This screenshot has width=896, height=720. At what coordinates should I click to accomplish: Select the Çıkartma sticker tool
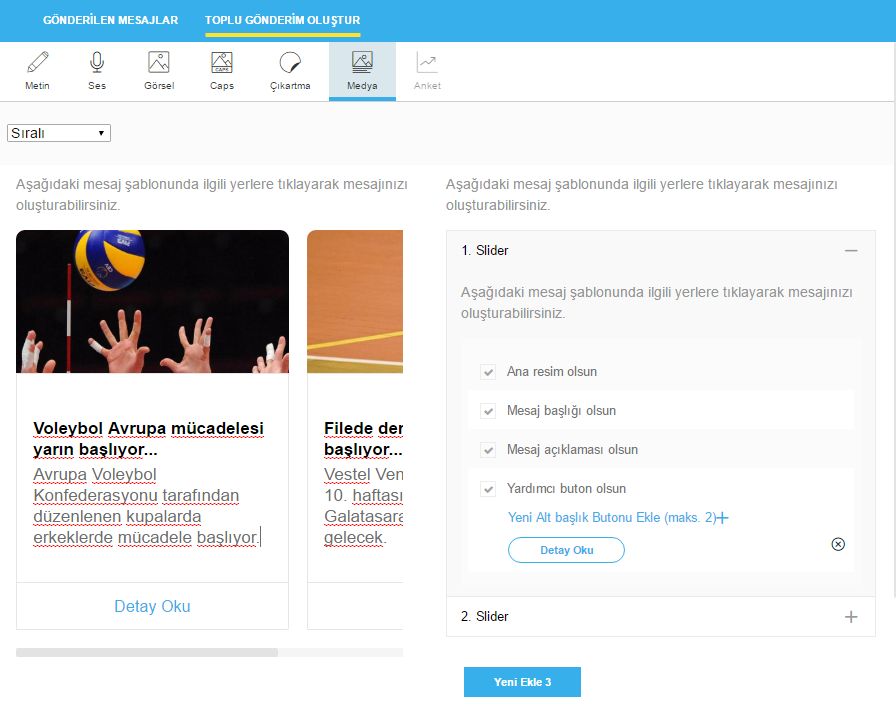(290, 71)
